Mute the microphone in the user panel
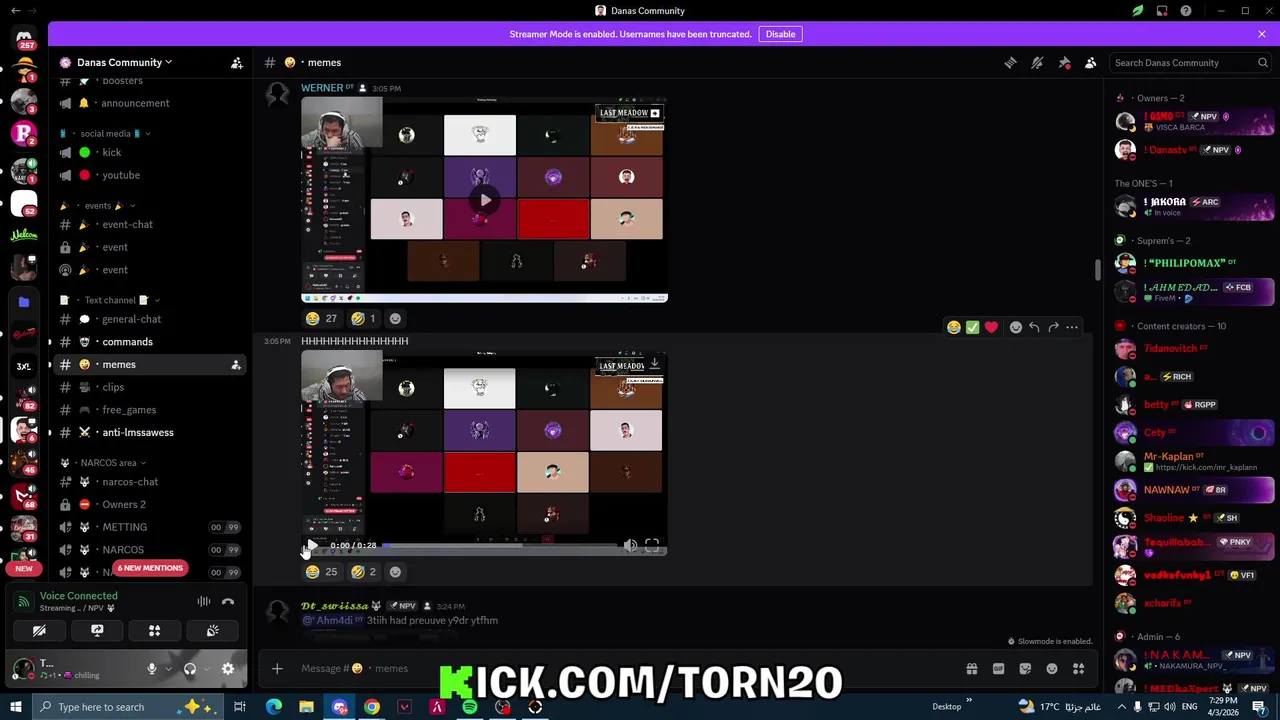The image size is (1280, 720). pyautogui.click(x=152, y=669)
